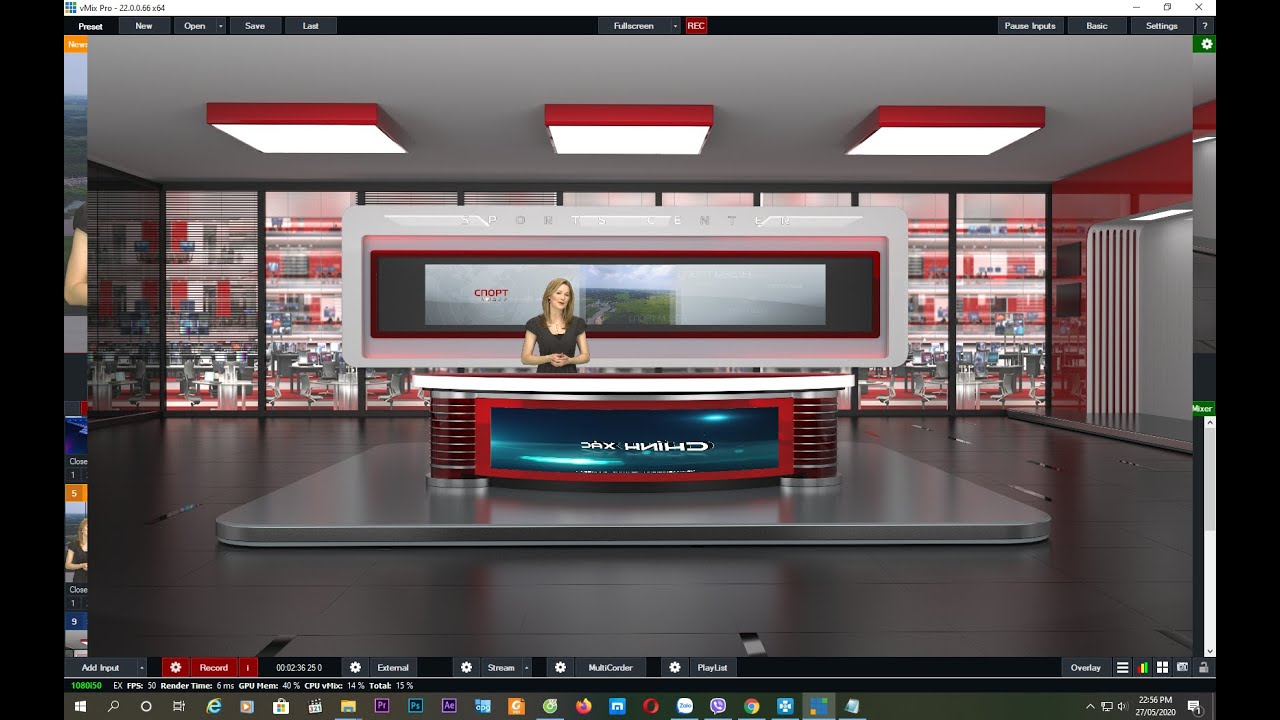Toggle Pause Inputs
The width and height of the screenshot is (1280, 720).
1030,26
